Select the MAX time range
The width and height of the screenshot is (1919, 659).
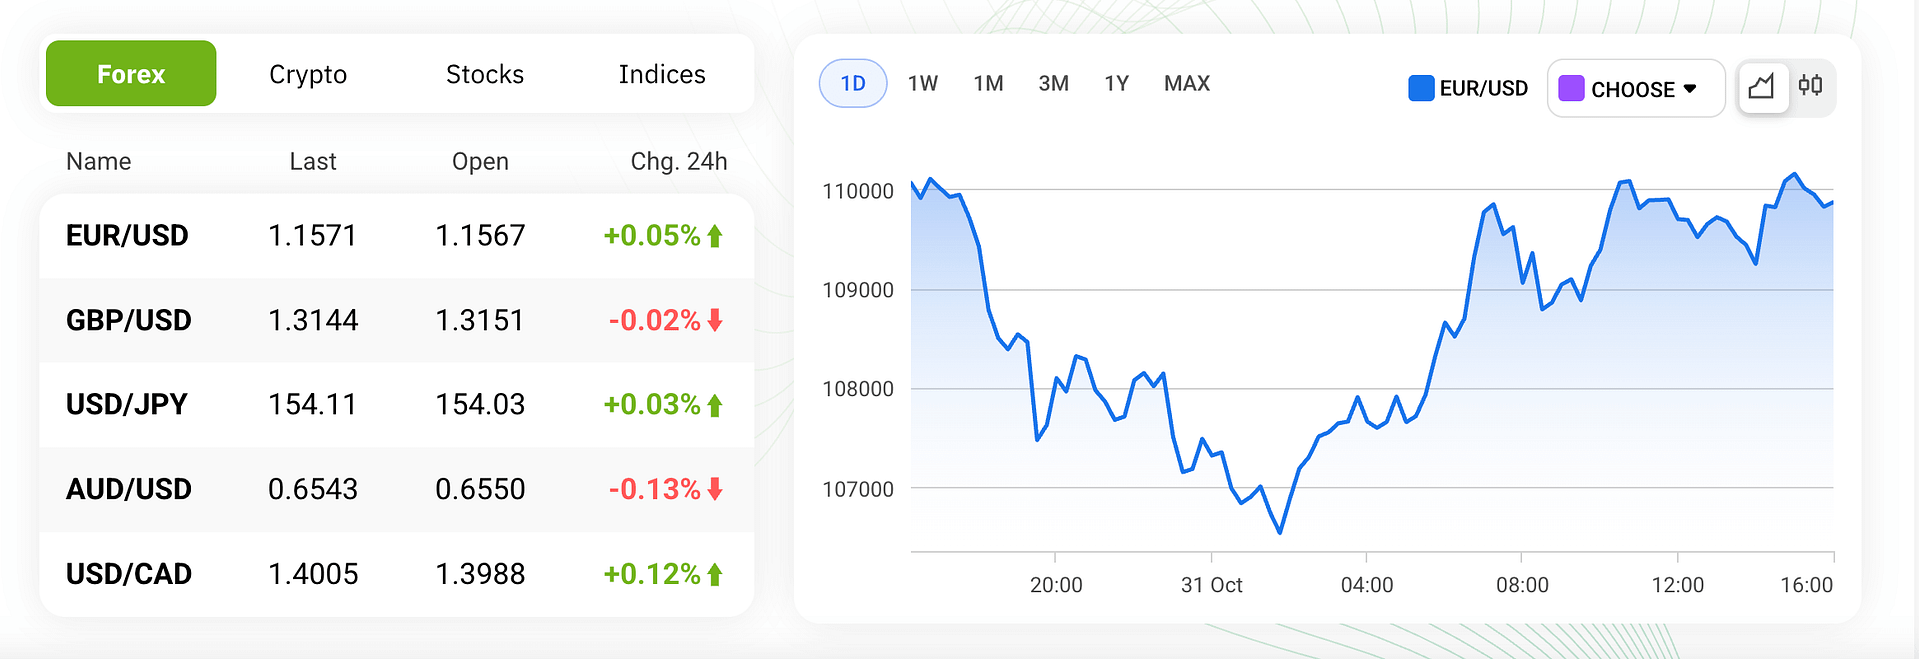(x=1187, y=84)
